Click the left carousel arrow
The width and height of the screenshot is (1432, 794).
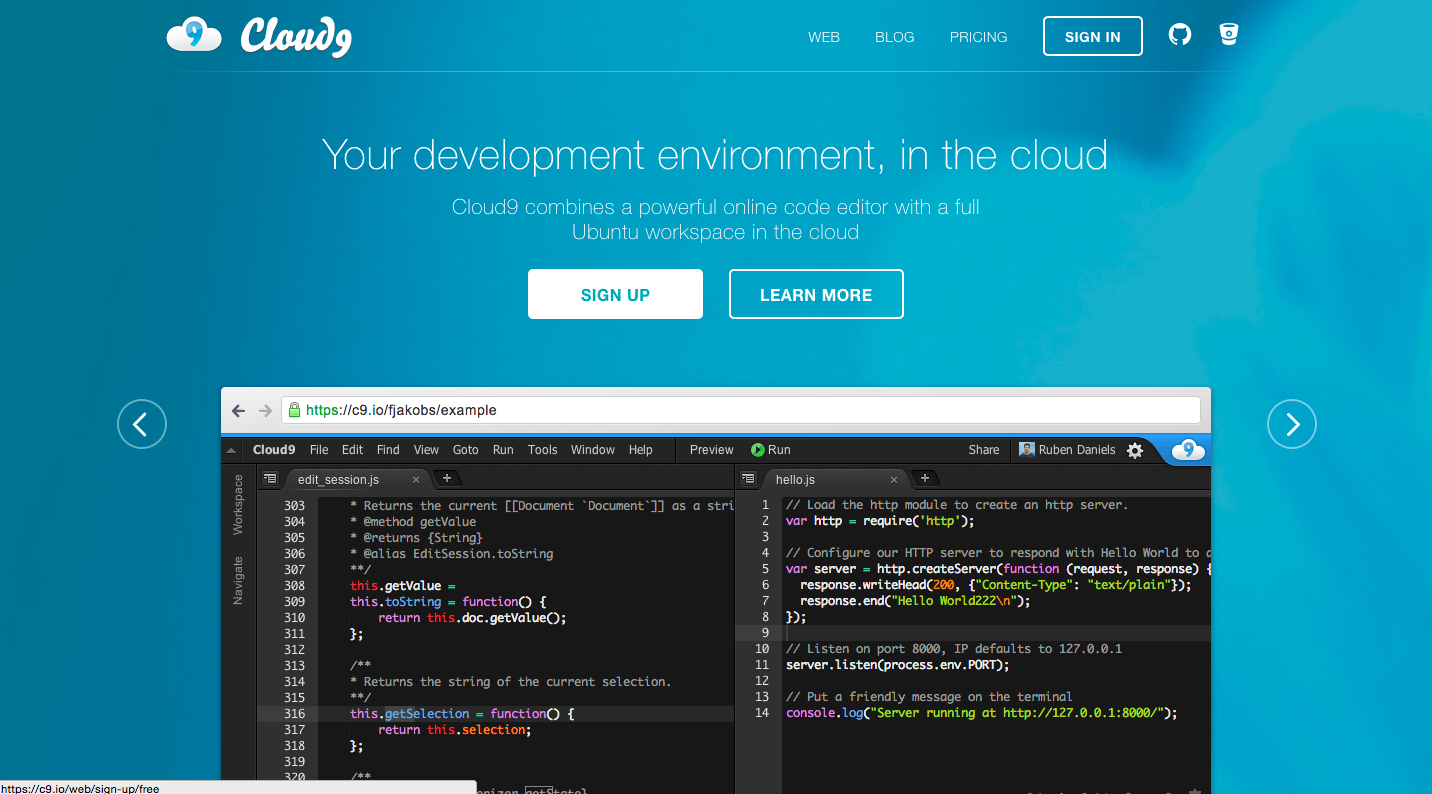141,424
